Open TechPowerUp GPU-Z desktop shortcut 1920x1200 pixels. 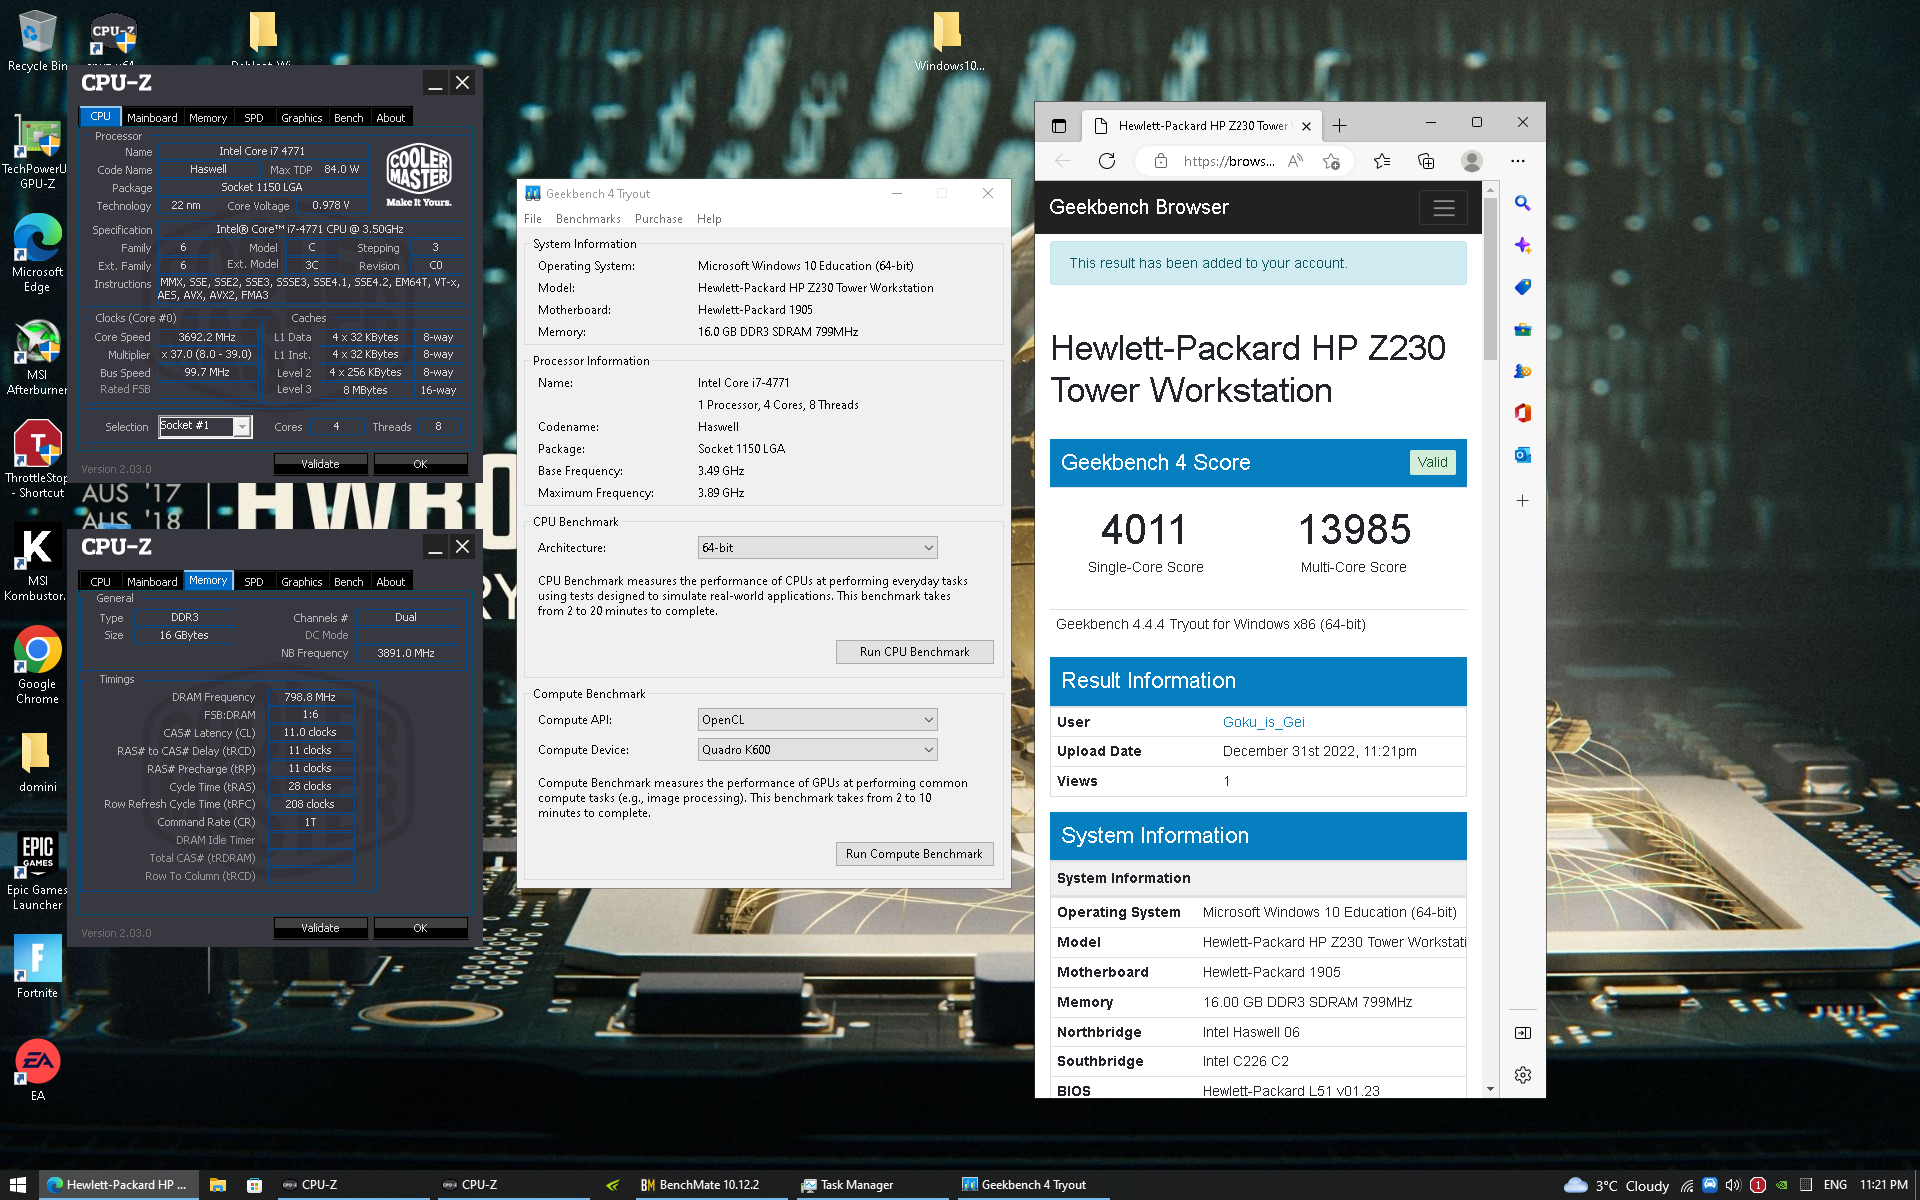[x=37, y=152]
